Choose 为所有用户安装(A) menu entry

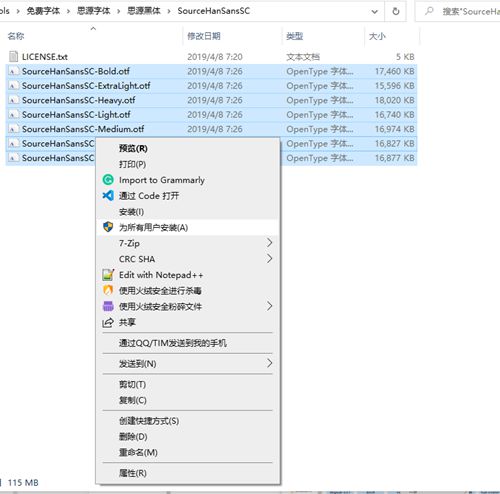click(187, 227)
